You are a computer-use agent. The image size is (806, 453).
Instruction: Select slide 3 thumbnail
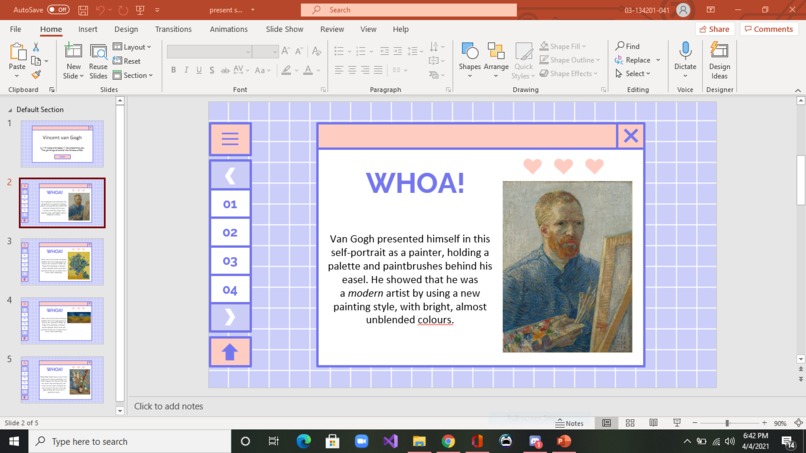(x=62, y=262)
